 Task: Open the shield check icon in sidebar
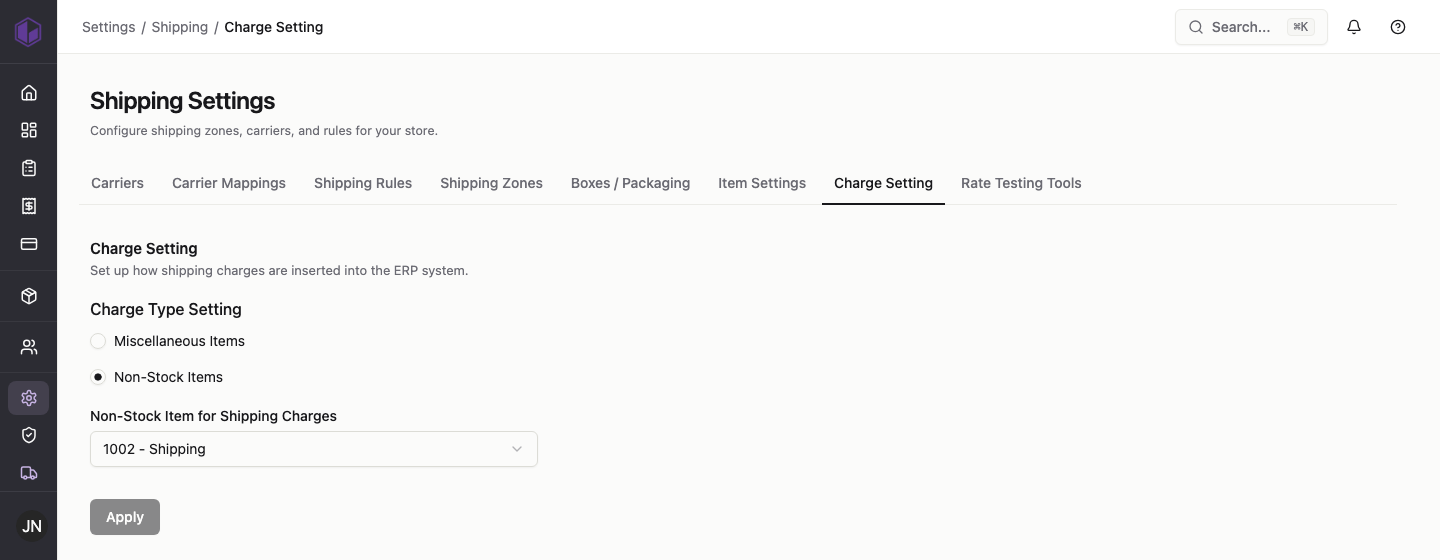point(29,435)
